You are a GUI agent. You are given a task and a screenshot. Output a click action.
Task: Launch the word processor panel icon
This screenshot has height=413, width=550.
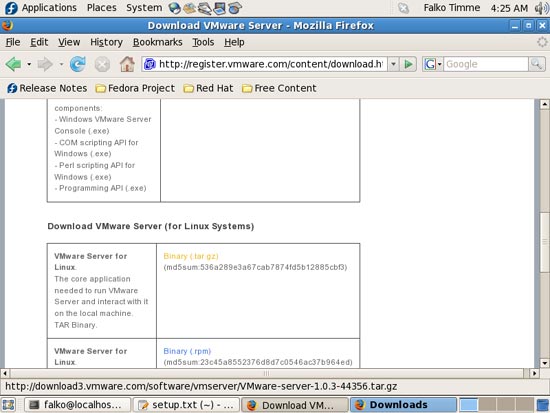(x=204, y=8)
